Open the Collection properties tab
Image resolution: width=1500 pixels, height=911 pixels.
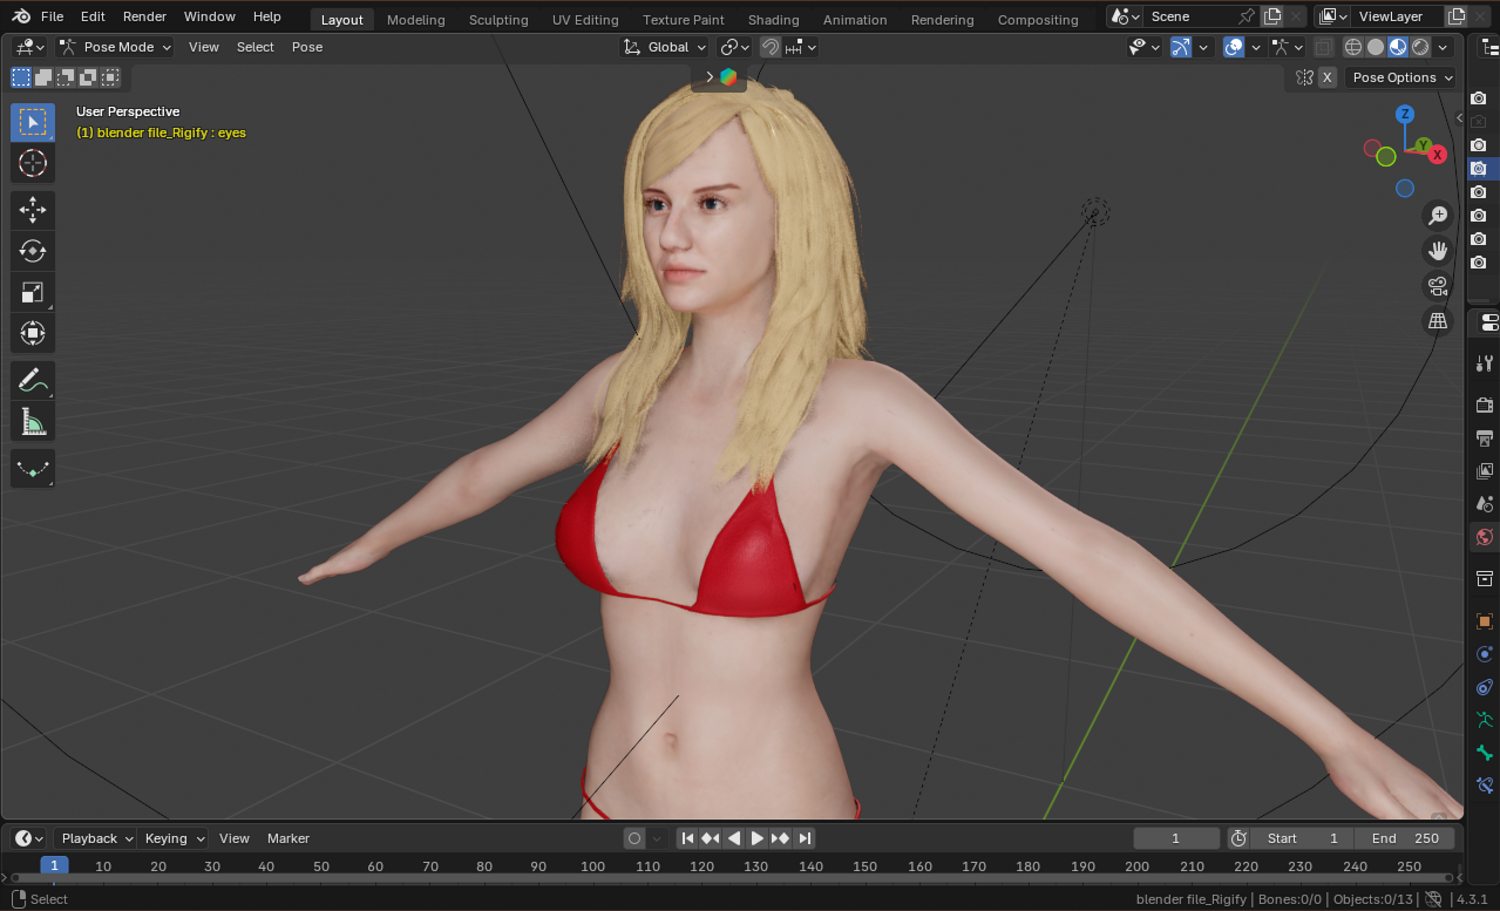point(1485,579)
